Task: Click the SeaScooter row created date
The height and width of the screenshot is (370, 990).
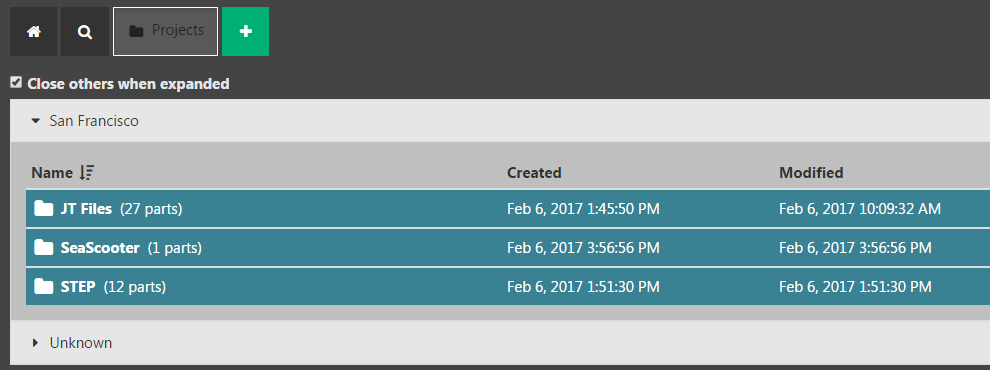Action: pyautogui.click(x=583, y=248)
